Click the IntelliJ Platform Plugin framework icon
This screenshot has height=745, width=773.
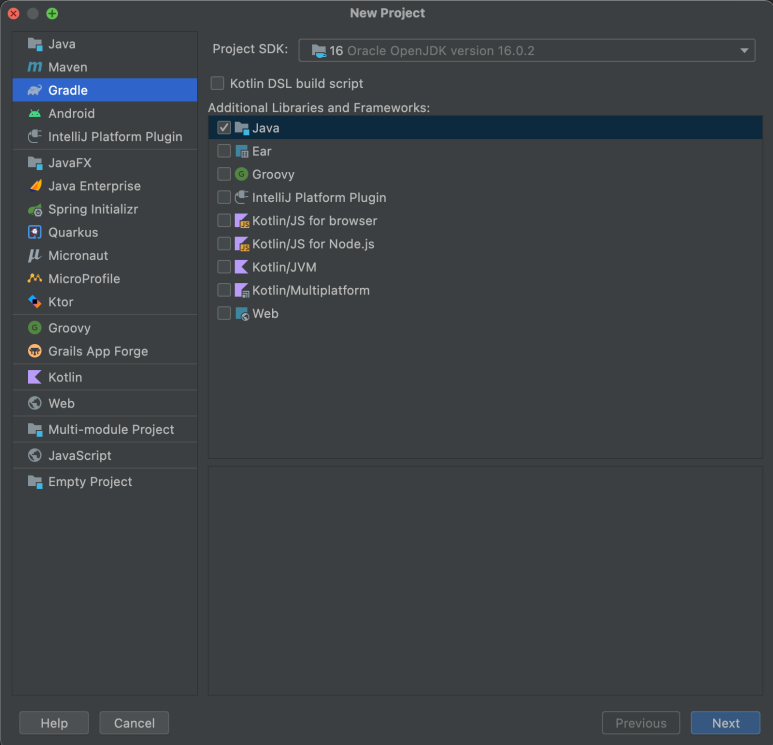click(242, 197)
